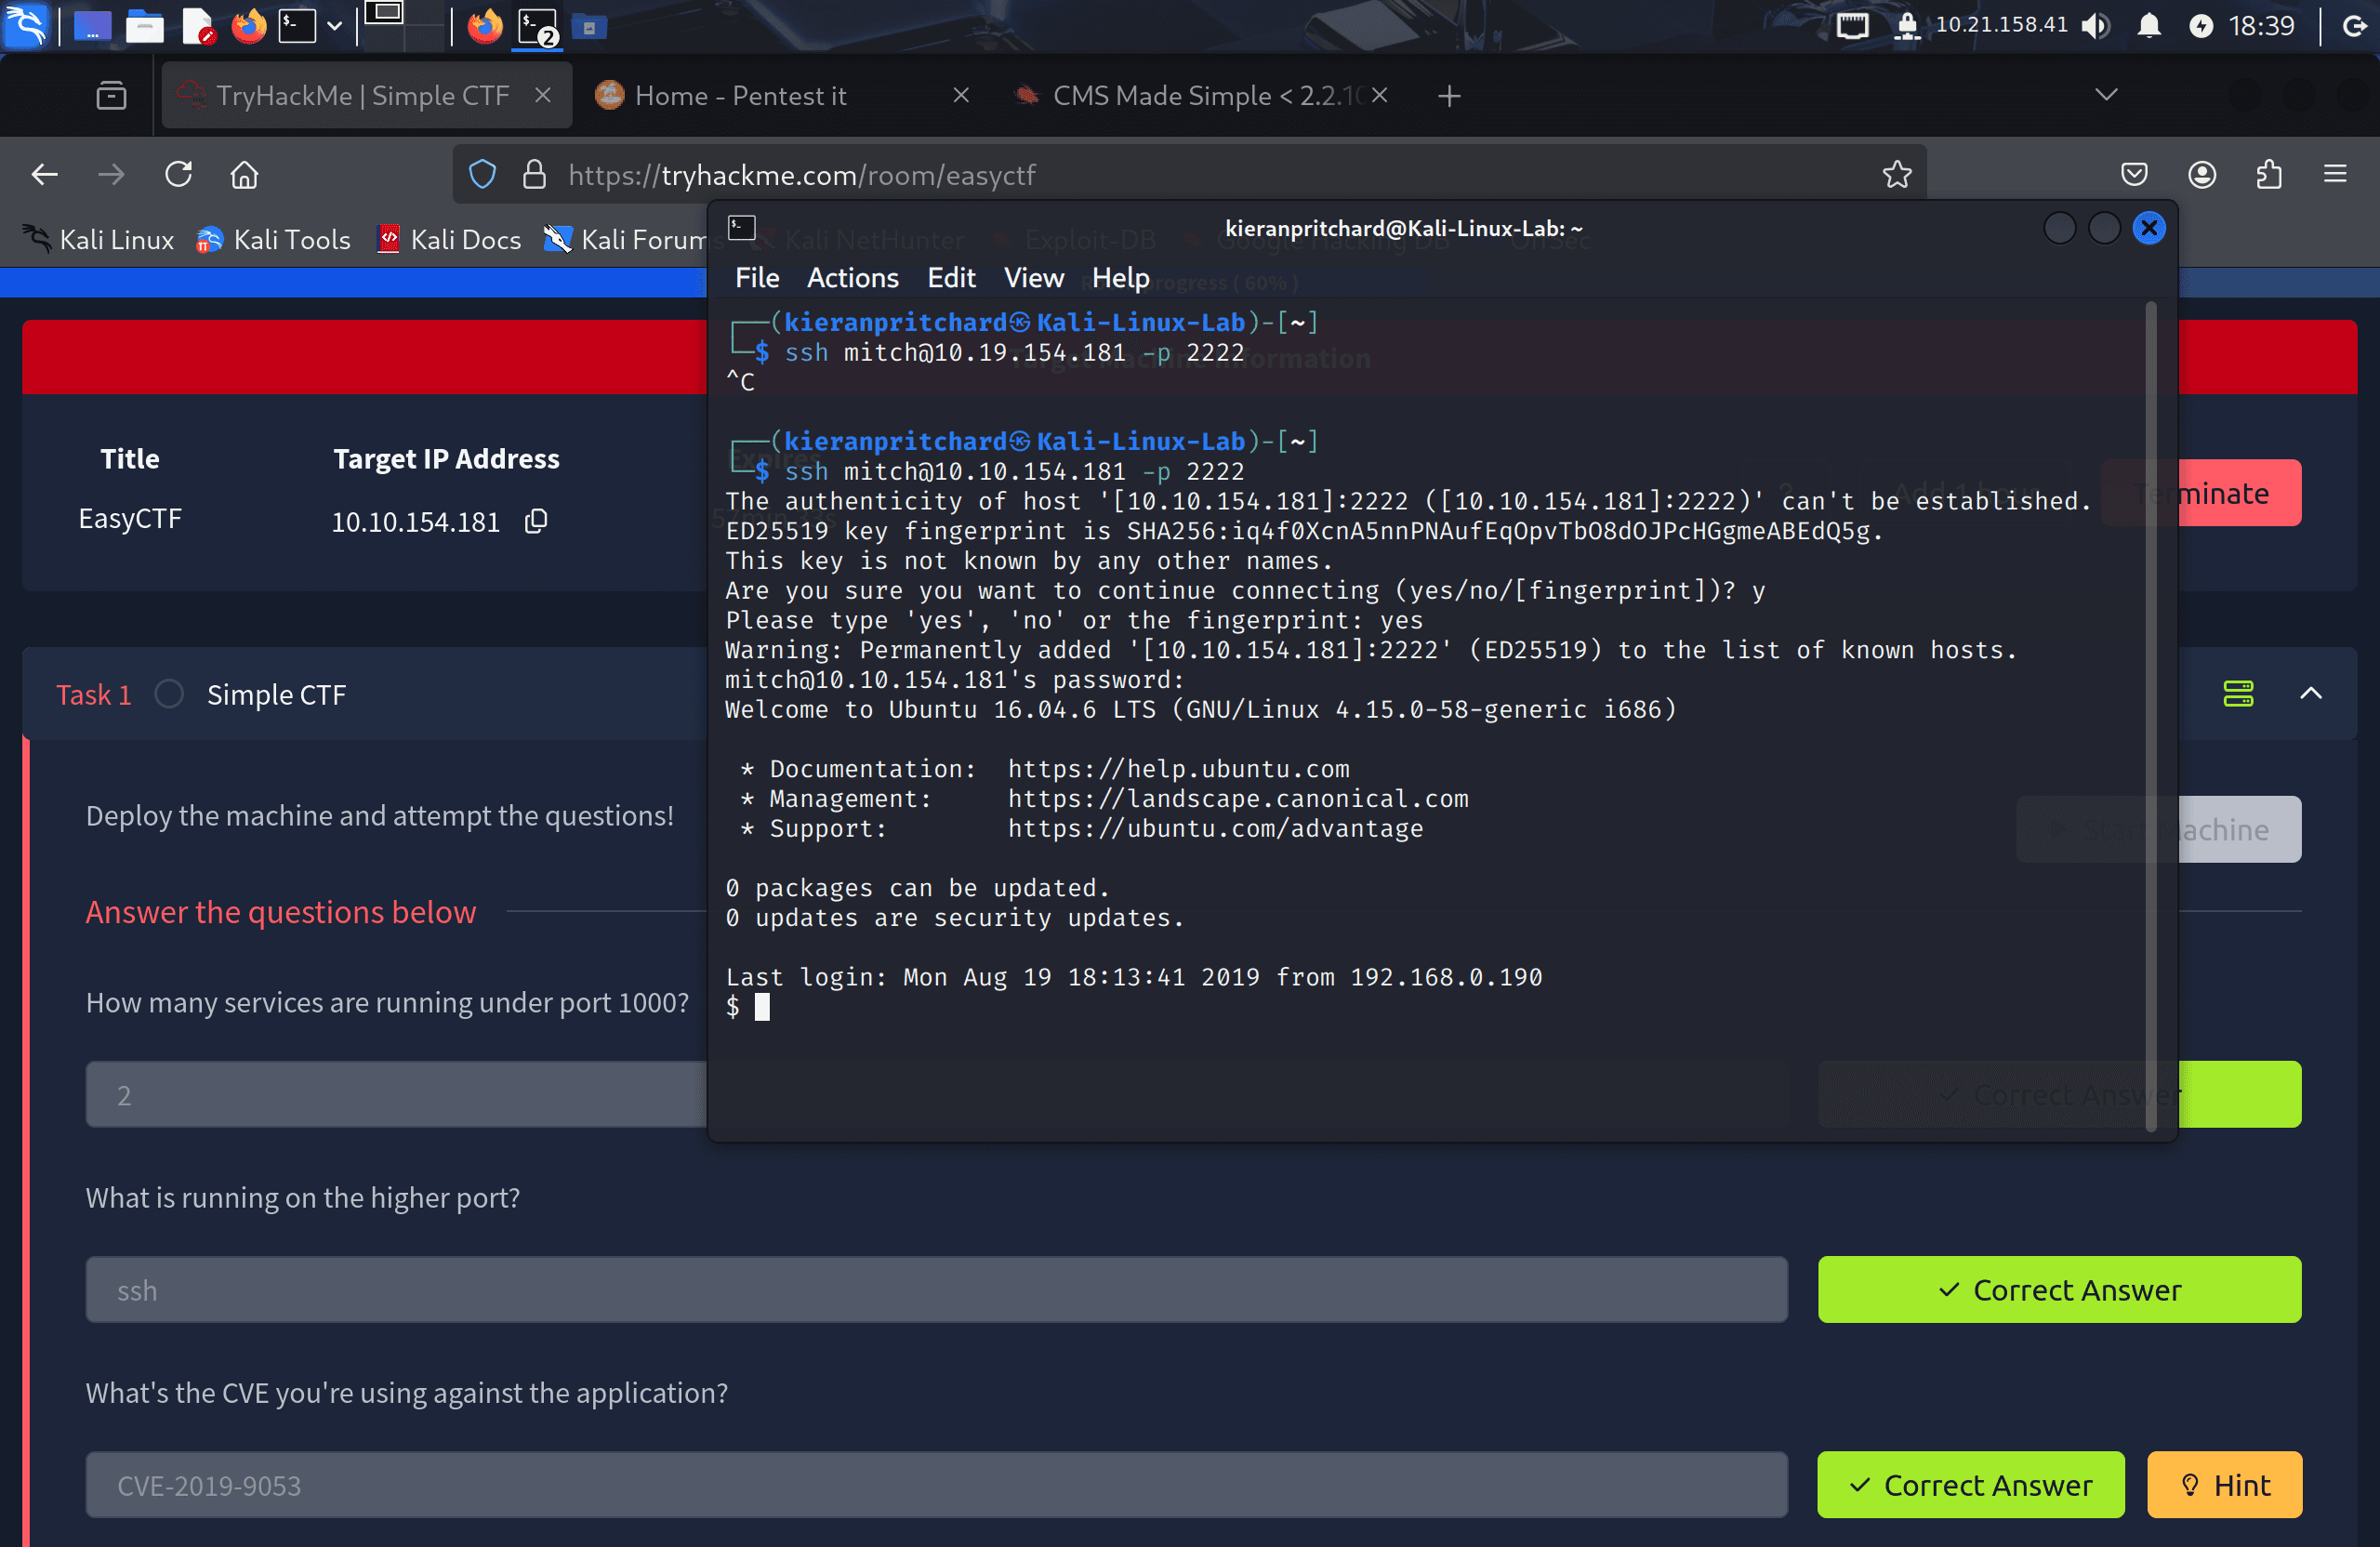The width and height of the screenshot is (2380, 1547).
Task: Open the file manager from the panel
Action: coord(144,26)
